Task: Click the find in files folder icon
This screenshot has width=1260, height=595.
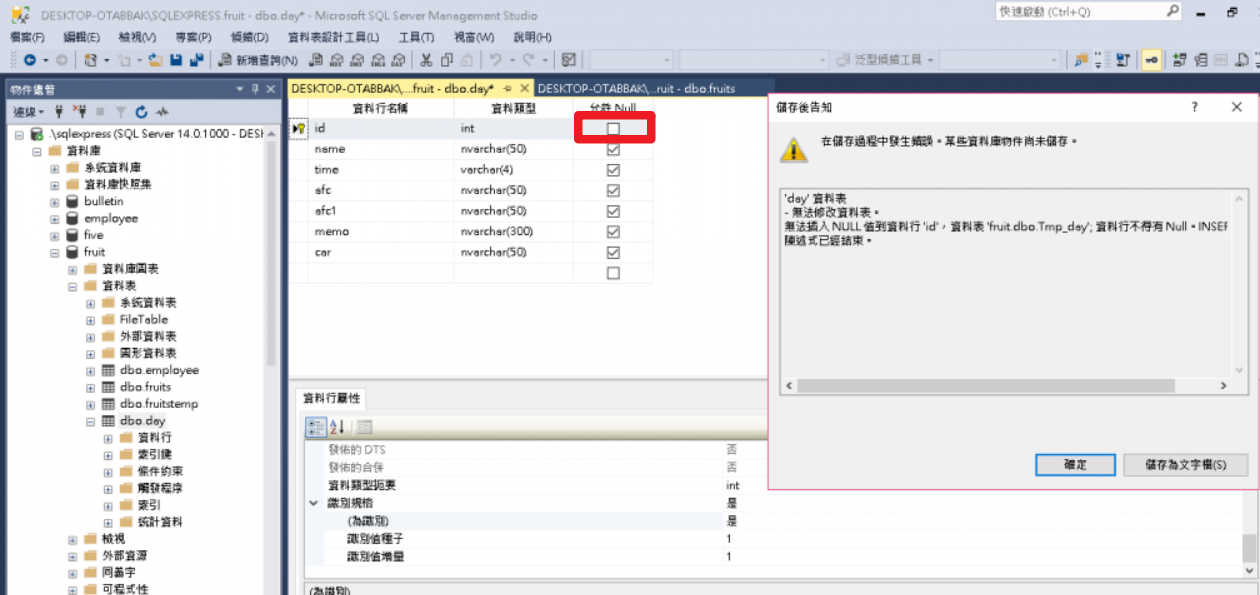Action: [x=1080, y=60]
